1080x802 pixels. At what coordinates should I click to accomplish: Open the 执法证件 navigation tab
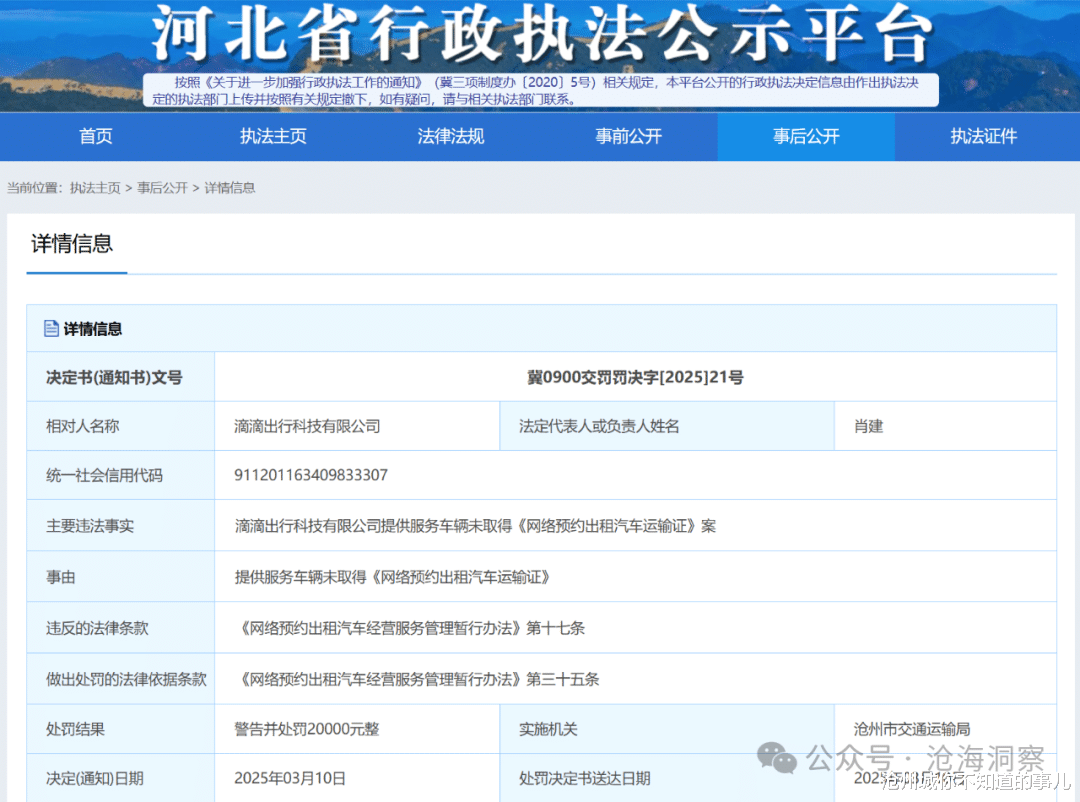coord(984,136)
